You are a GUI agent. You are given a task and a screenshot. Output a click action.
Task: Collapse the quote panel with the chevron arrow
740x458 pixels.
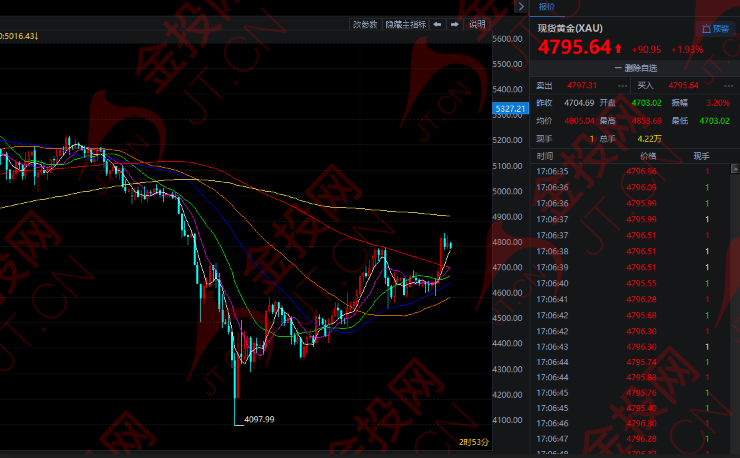[x=521, y=7]
